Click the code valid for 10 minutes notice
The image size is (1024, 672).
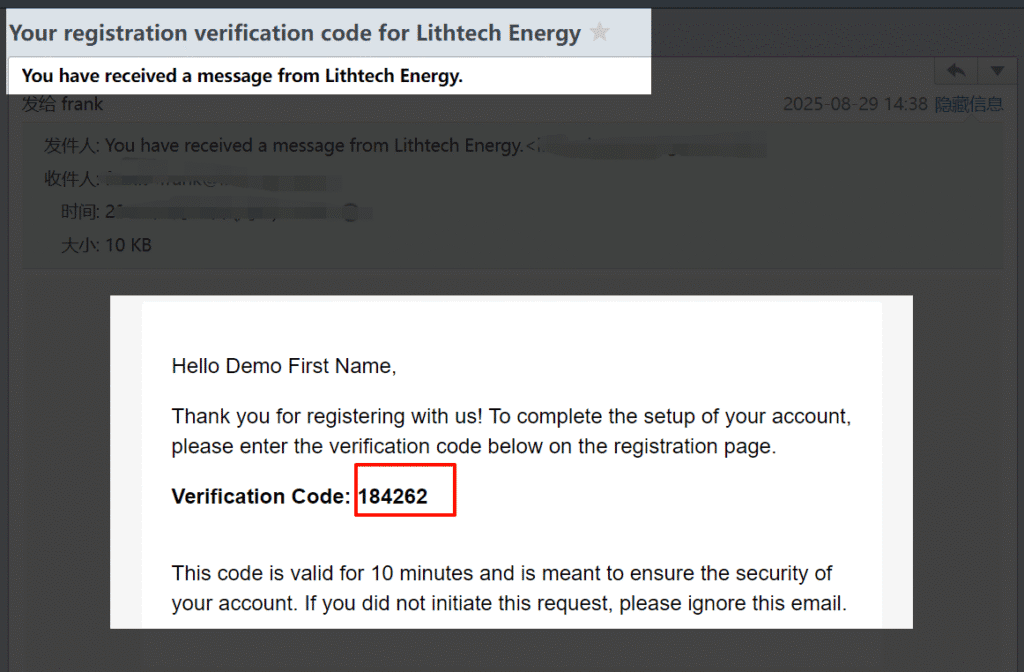(x=500, y=574)
